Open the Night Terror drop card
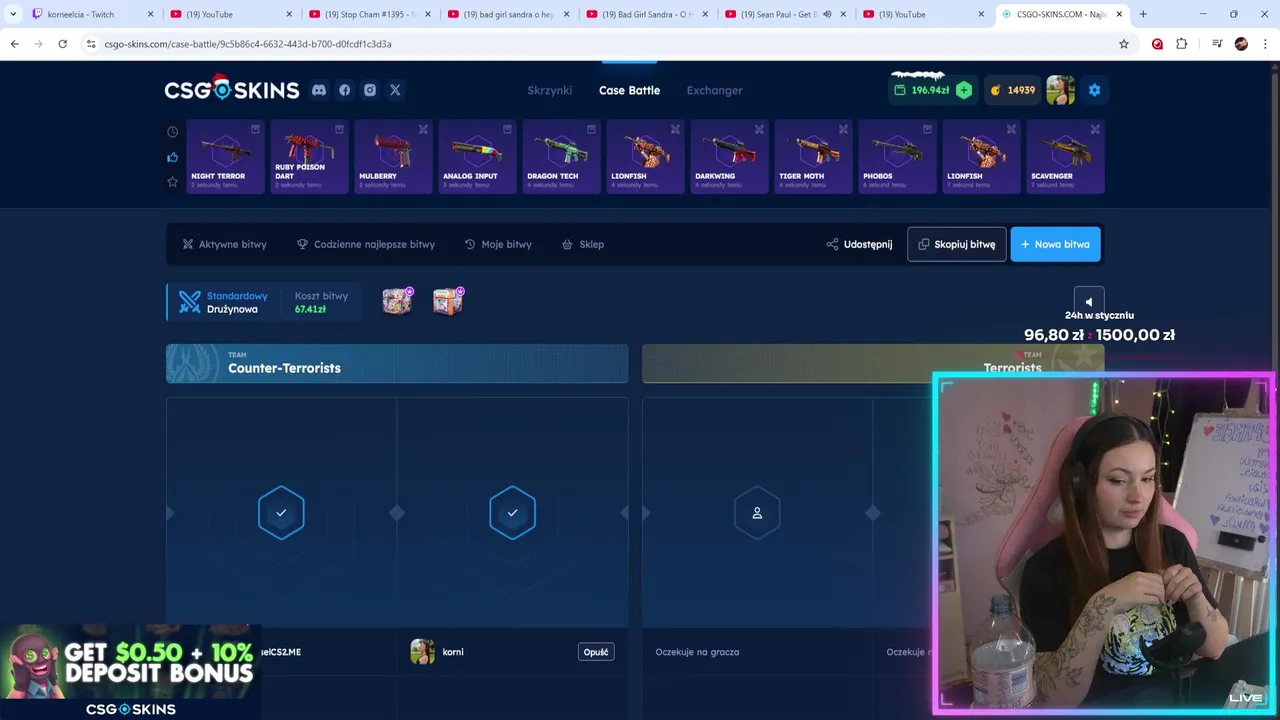 coord(225,156)
